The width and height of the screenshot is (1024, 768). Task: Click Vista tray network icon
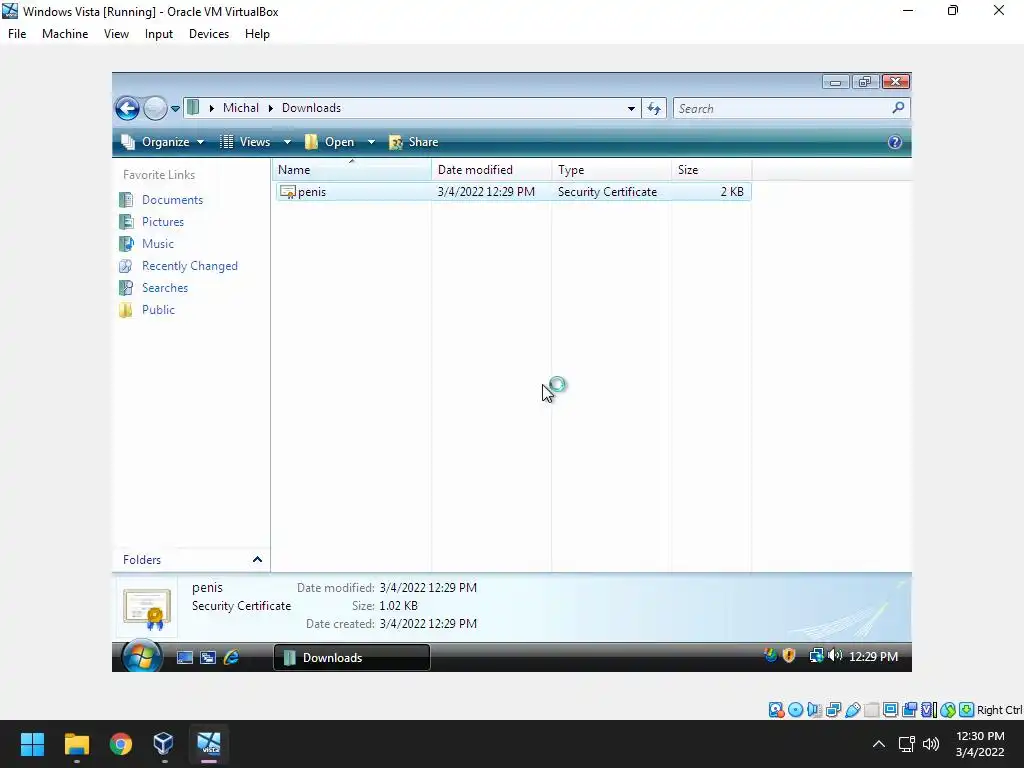tap(816, 656)
